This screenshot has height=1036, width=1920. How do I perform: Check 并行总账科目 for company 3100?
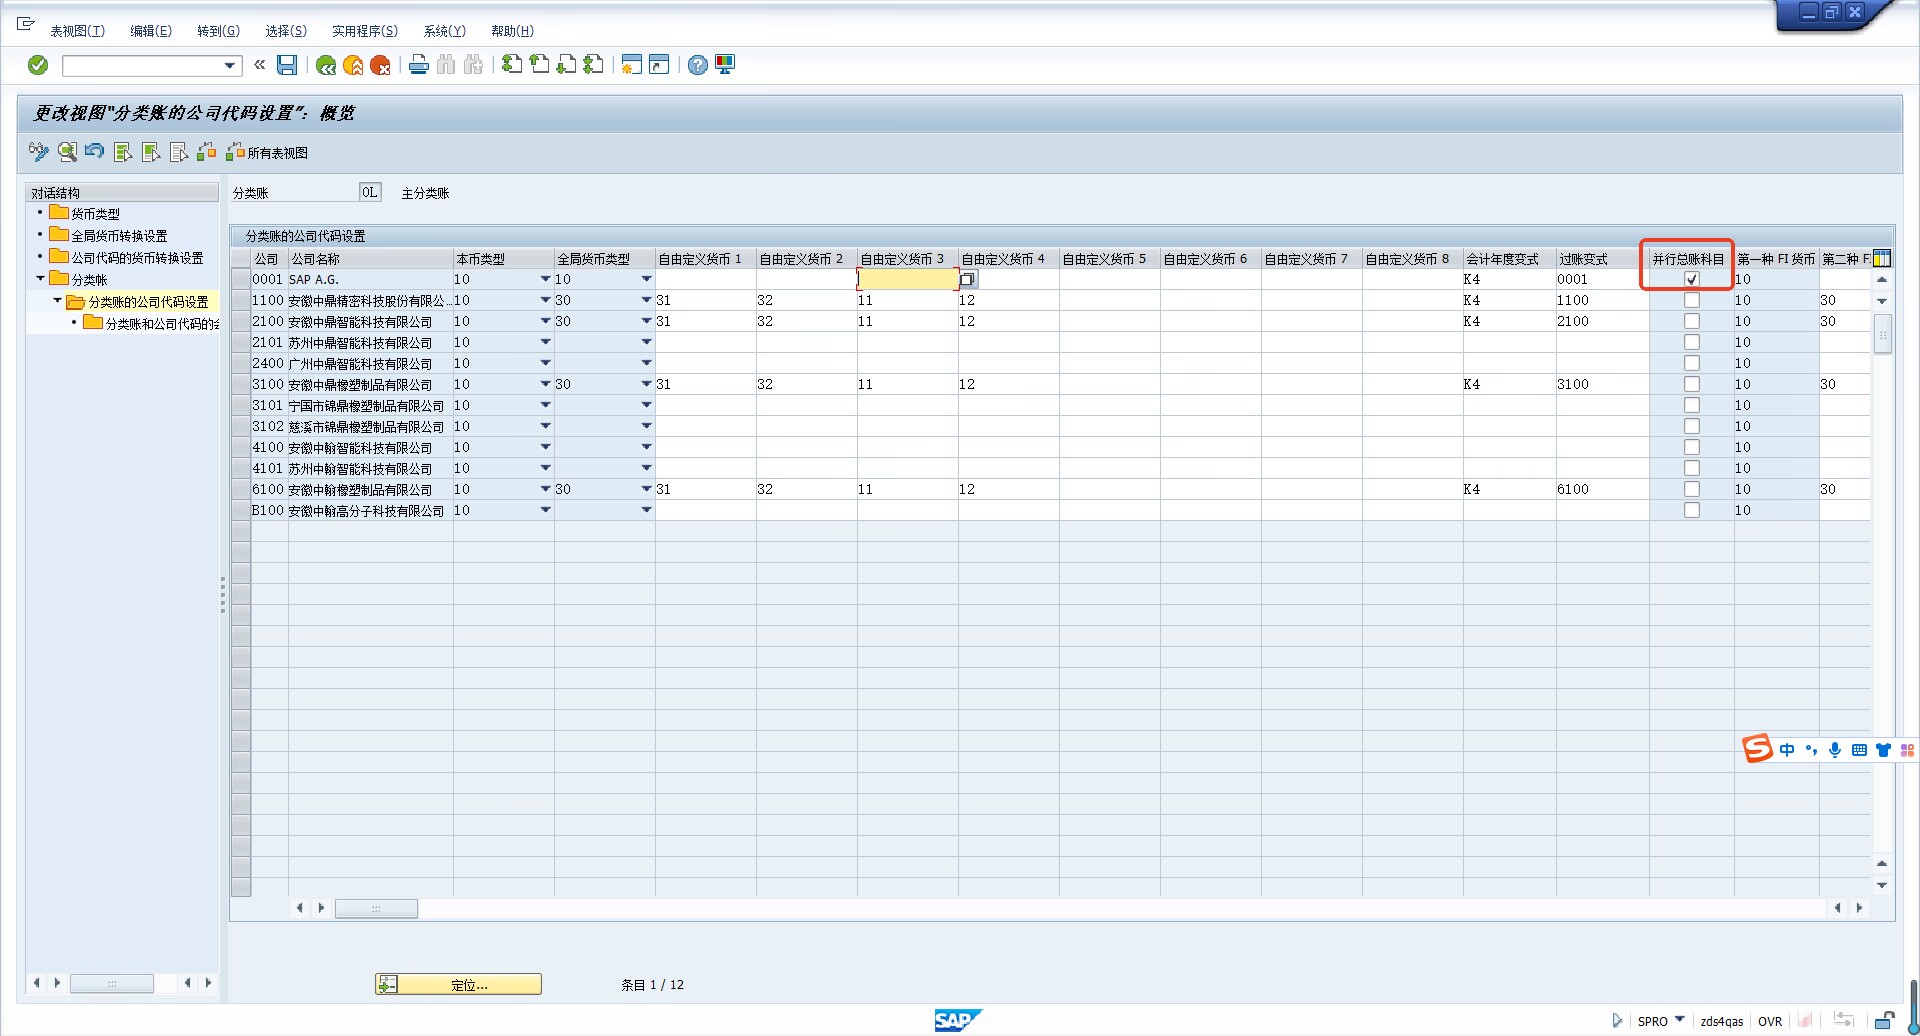pos(1692,384)
